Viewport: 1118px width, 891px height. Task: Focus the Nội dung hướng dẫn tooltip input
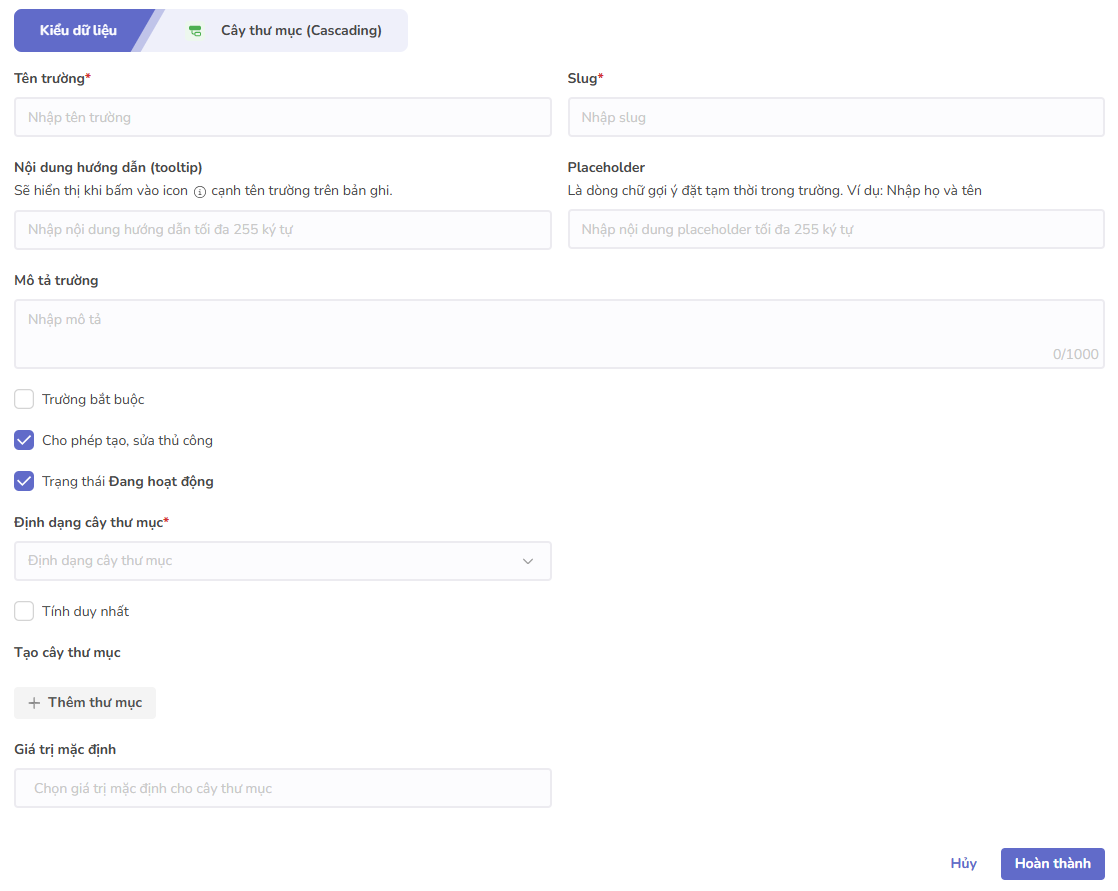click(x=282, y=230)
